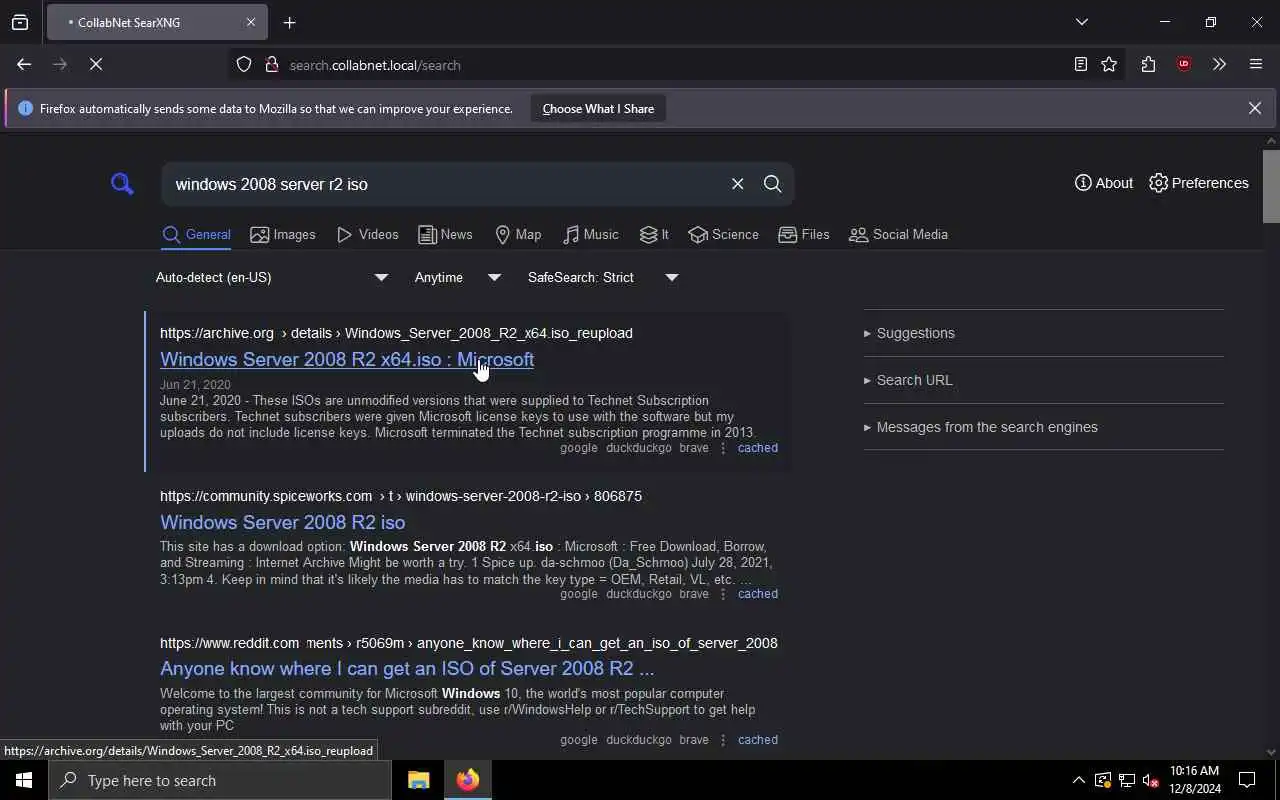
Task: Switch to the News tab
Action: click(x=445, y=235)
